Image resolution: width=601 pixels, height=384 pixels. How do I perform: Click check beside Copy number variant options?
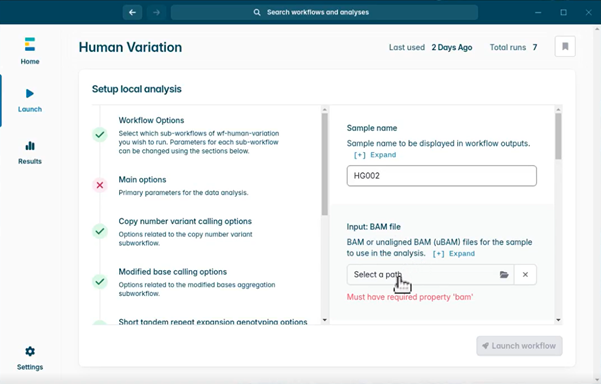[x=100, y=231]
